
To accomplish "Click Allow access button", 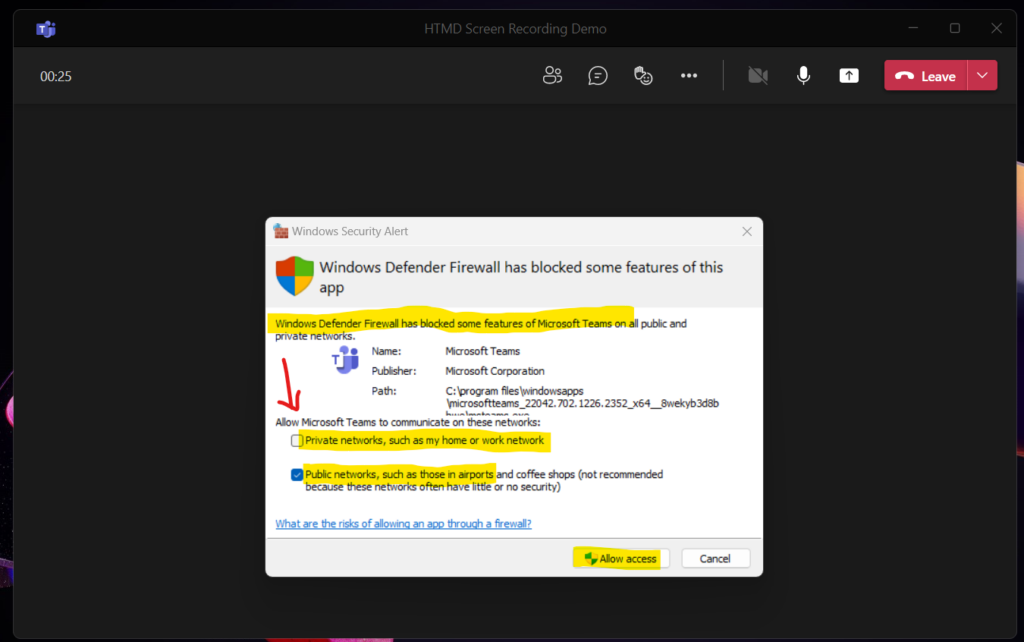I will [621, 558].
